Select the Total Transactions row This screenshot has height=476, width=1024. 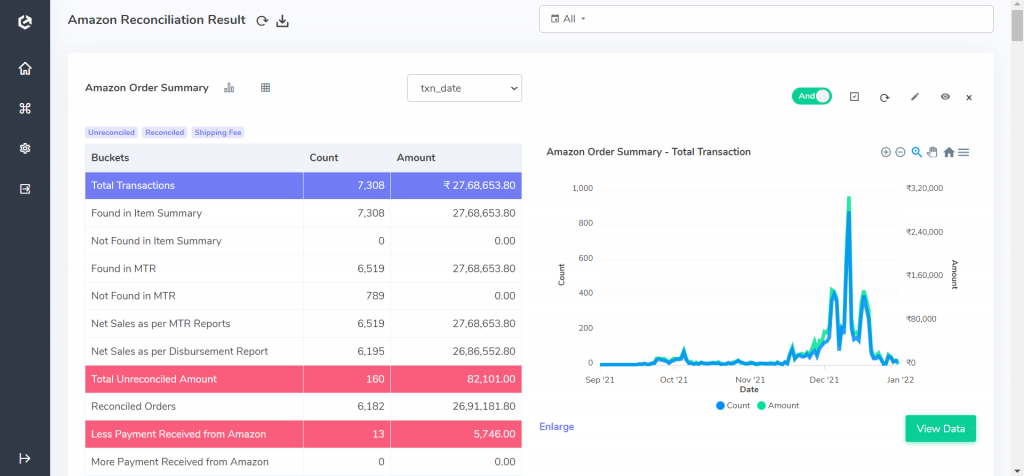coord(303,185)
